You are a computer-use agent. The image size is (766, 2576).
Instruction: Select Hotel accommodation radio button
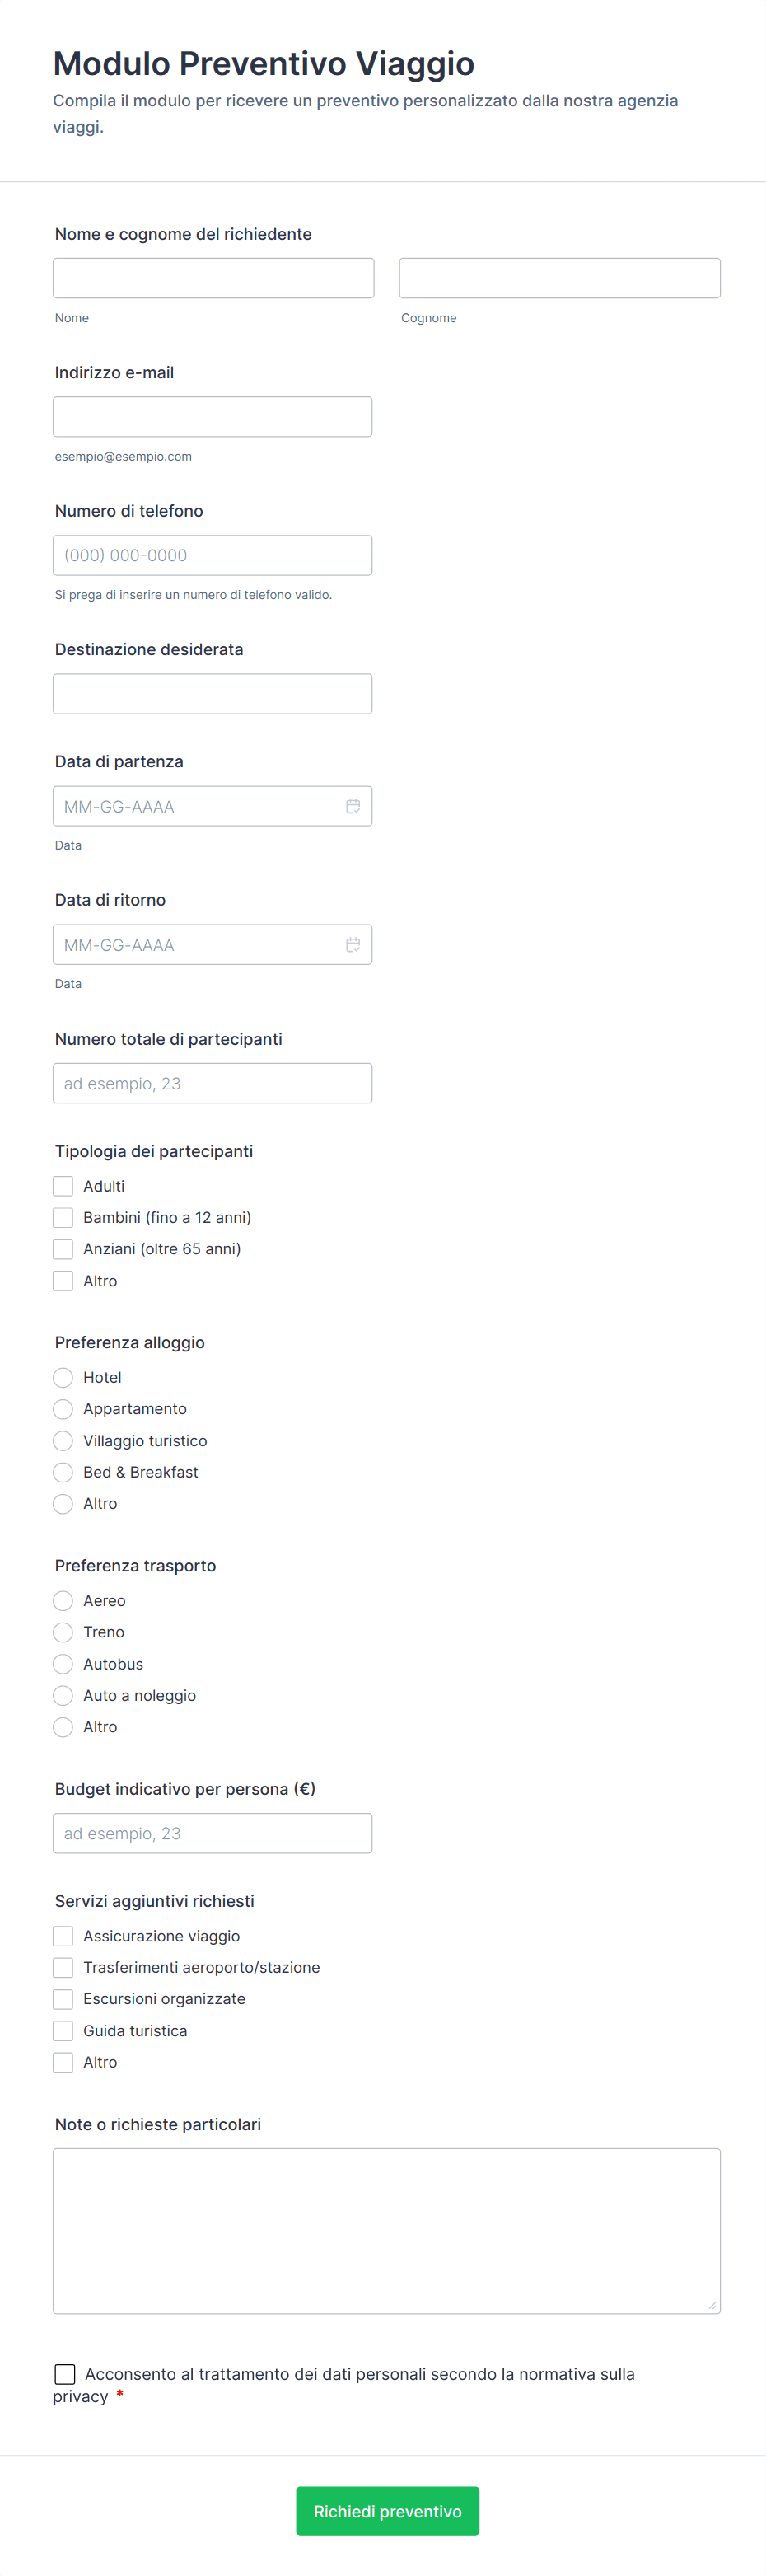coord(63,1377)
